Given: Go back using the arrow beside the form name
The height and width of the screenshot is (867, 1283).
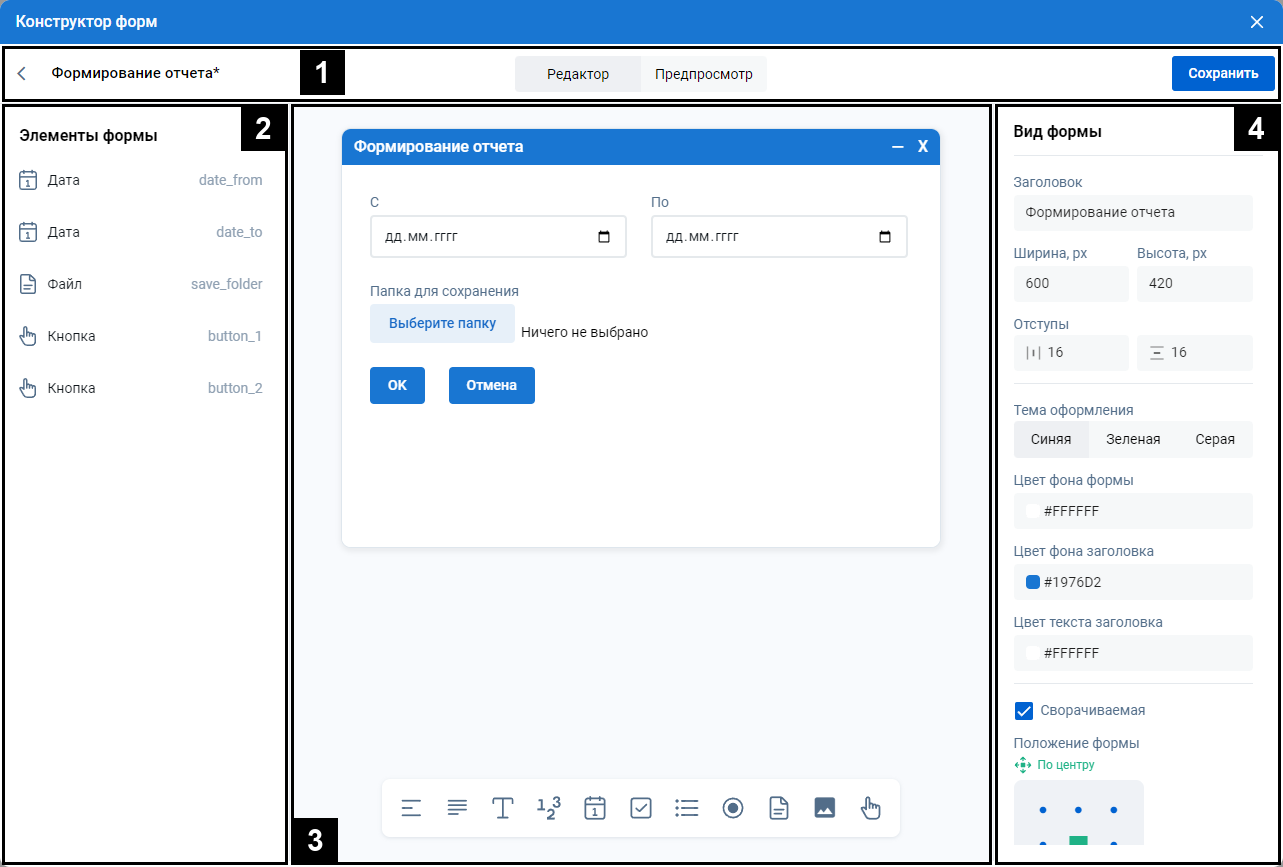Looking at the screenshot, I should pos(22,73).
